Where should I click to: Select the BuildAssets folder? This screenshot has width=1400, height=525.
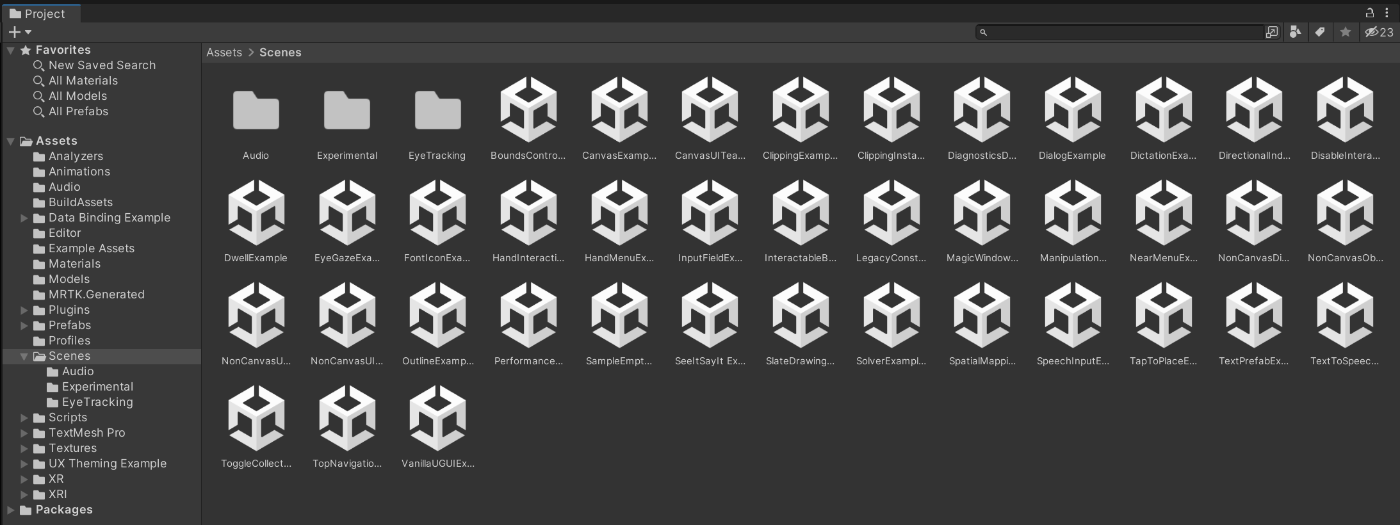(x=80, y=202)
